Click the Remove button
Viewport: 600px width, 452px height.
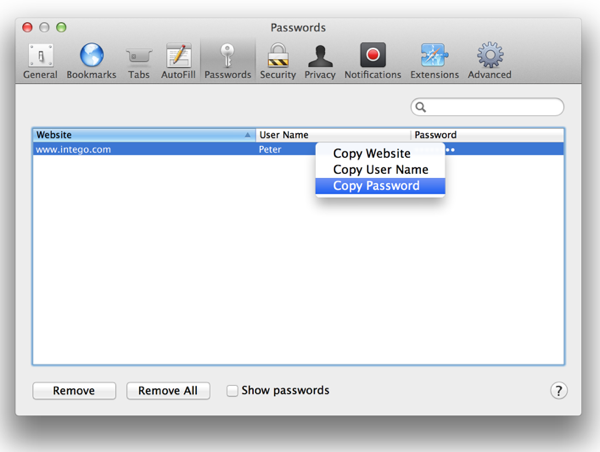(x=74, y=391)
